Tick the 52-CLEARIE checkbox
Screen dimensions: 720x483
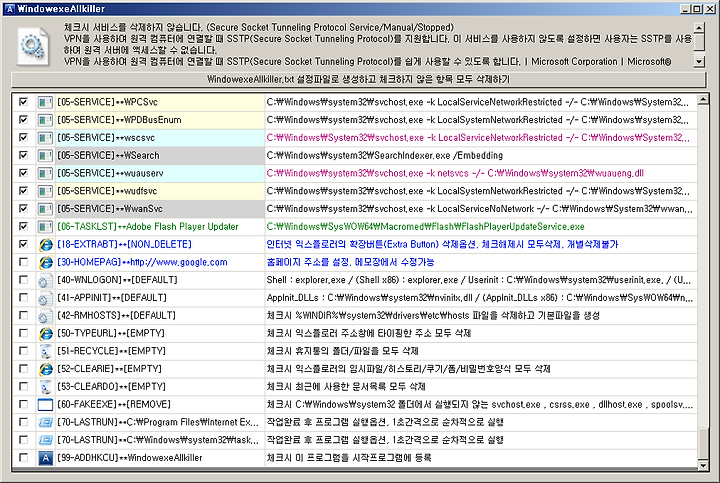click(x=23, y=369)
